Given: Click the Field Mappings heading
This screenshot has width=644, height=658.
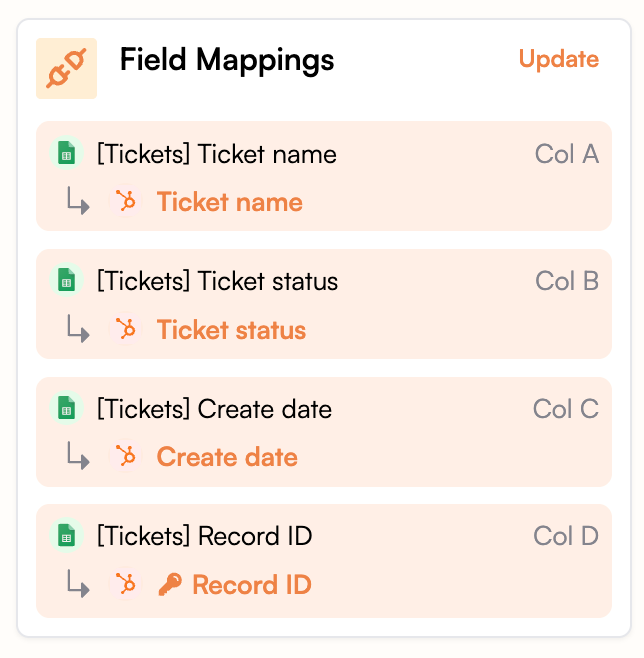Looking at the screenshot, I should point(227,60).
